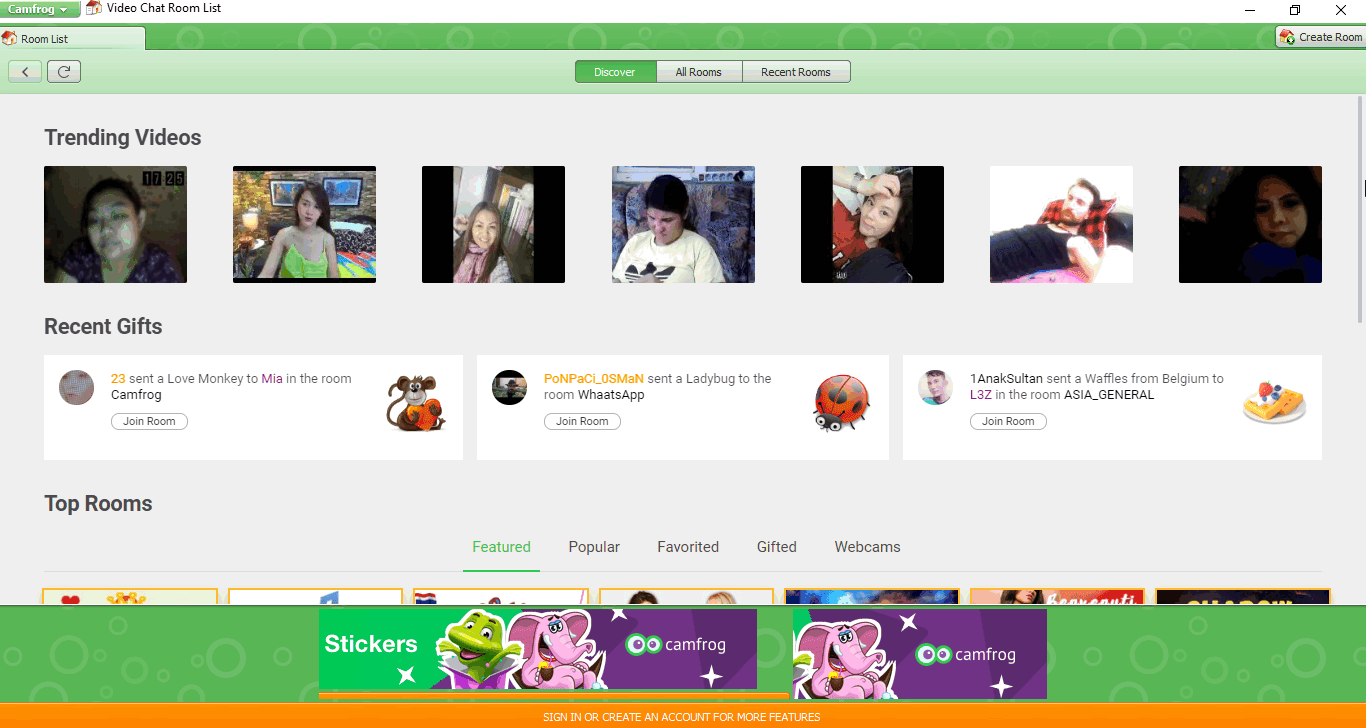This screenshot has height=728, width=1366.
Task: Switch to the All Rooms tab
Action: (699, 72)
